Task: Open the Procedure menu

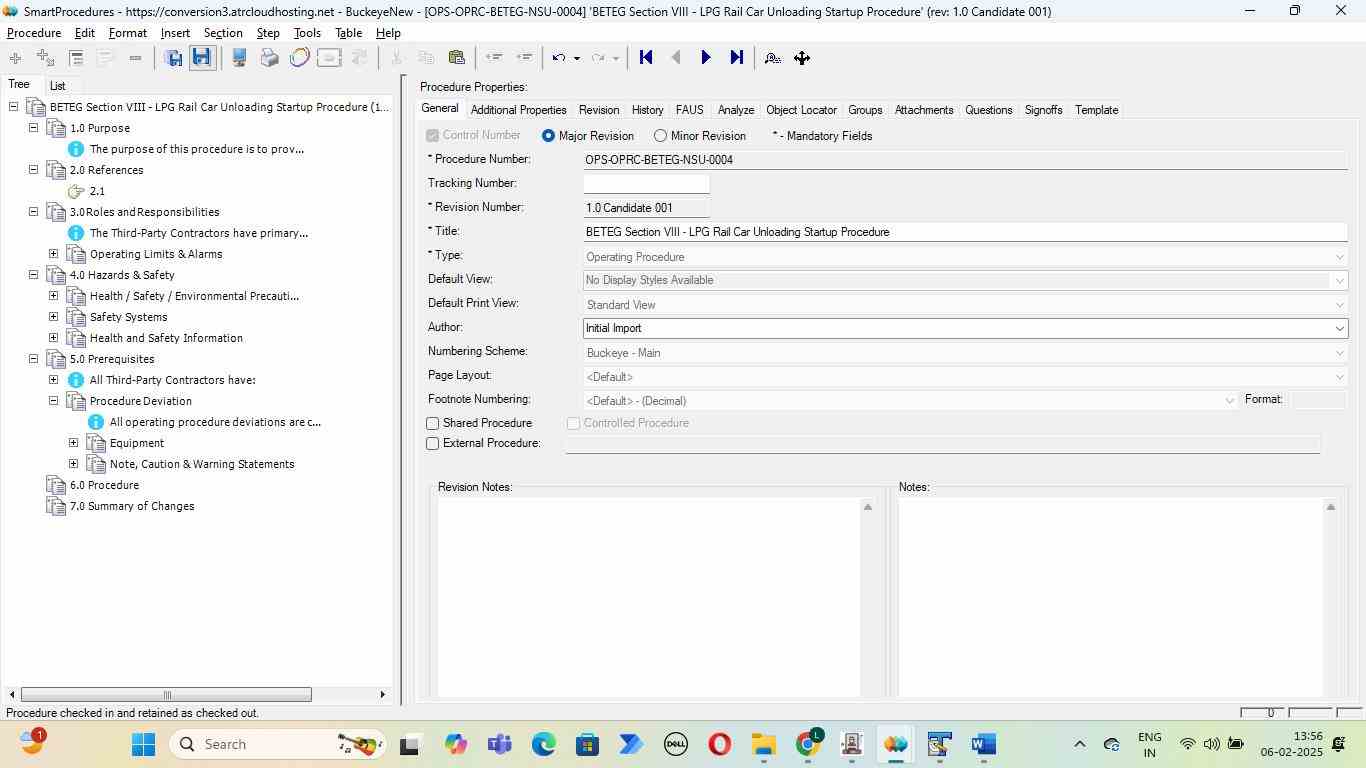Action: [x=34, y=33]
